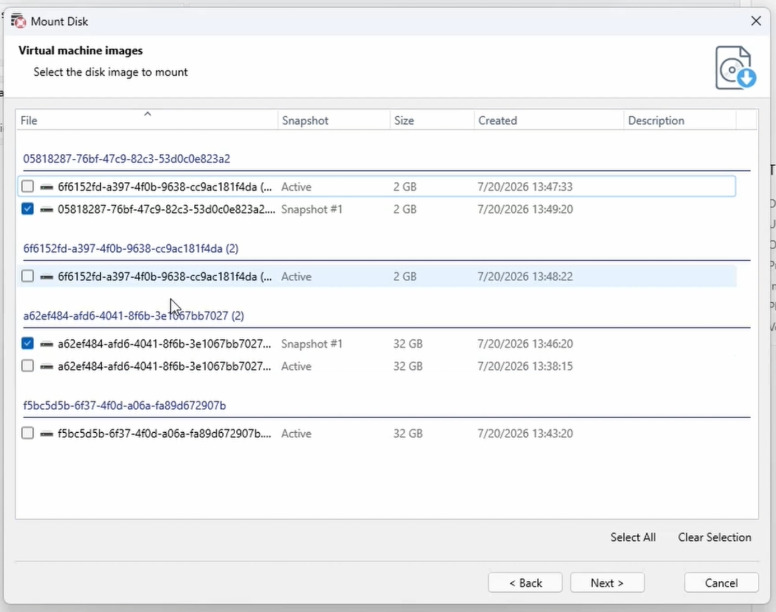
Task: Click the Active cell in row 13:38:15
Action: 296,367
